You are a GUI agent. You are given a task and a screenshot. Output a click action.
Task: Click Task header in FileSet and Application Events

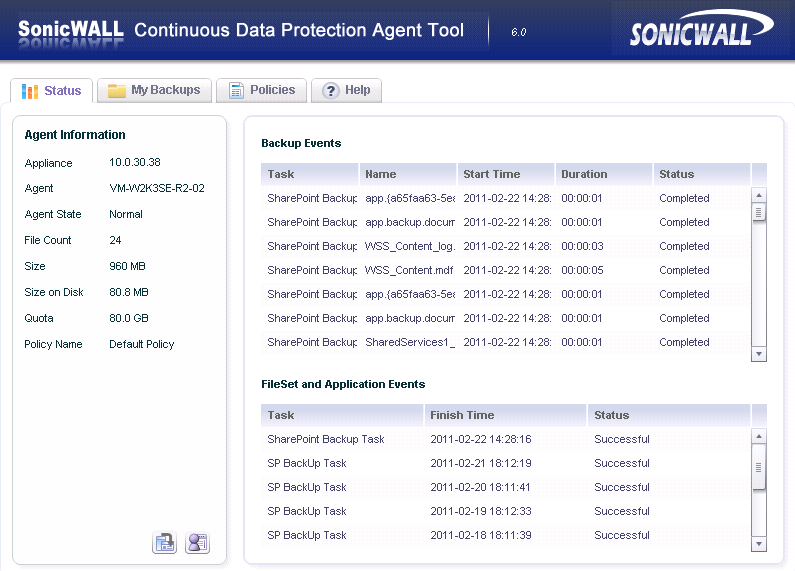coord(342,415)
